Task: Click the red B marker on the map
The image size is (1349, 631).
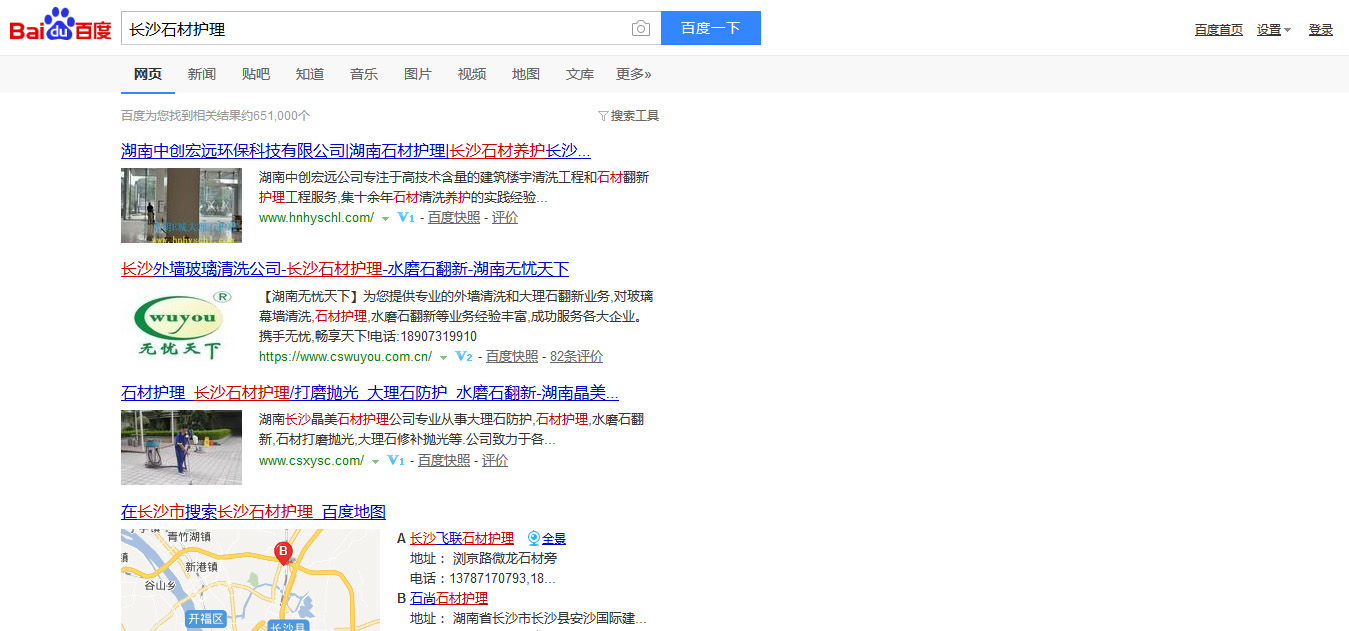Action: [281, 550]
